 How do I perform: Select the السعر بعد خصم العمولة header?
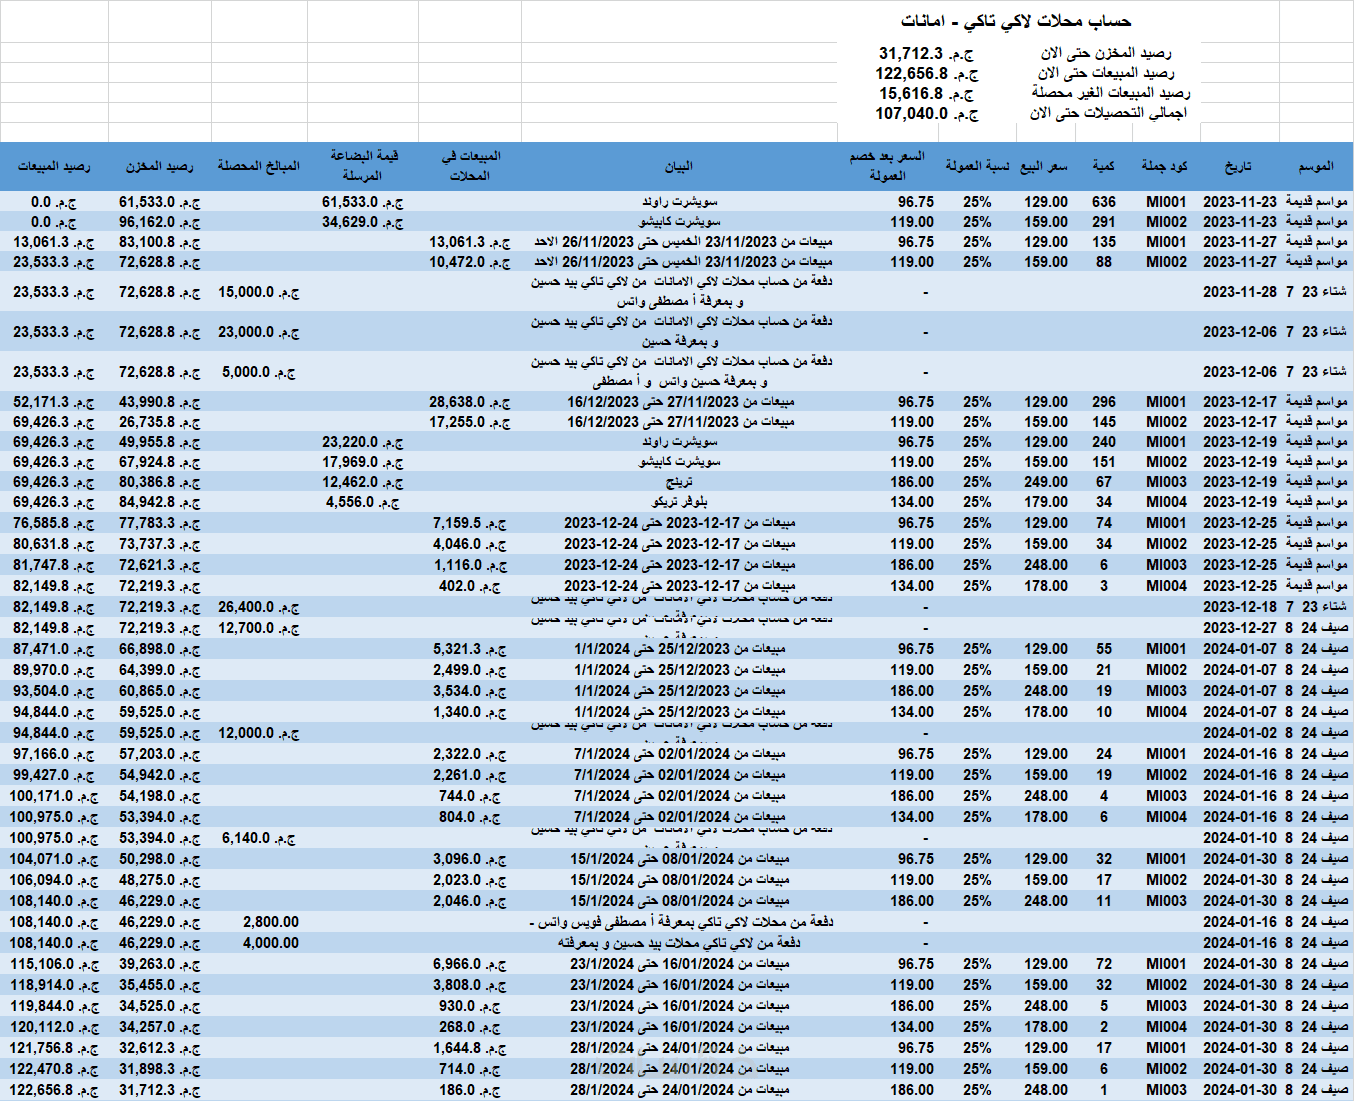(x=886, y=166)
